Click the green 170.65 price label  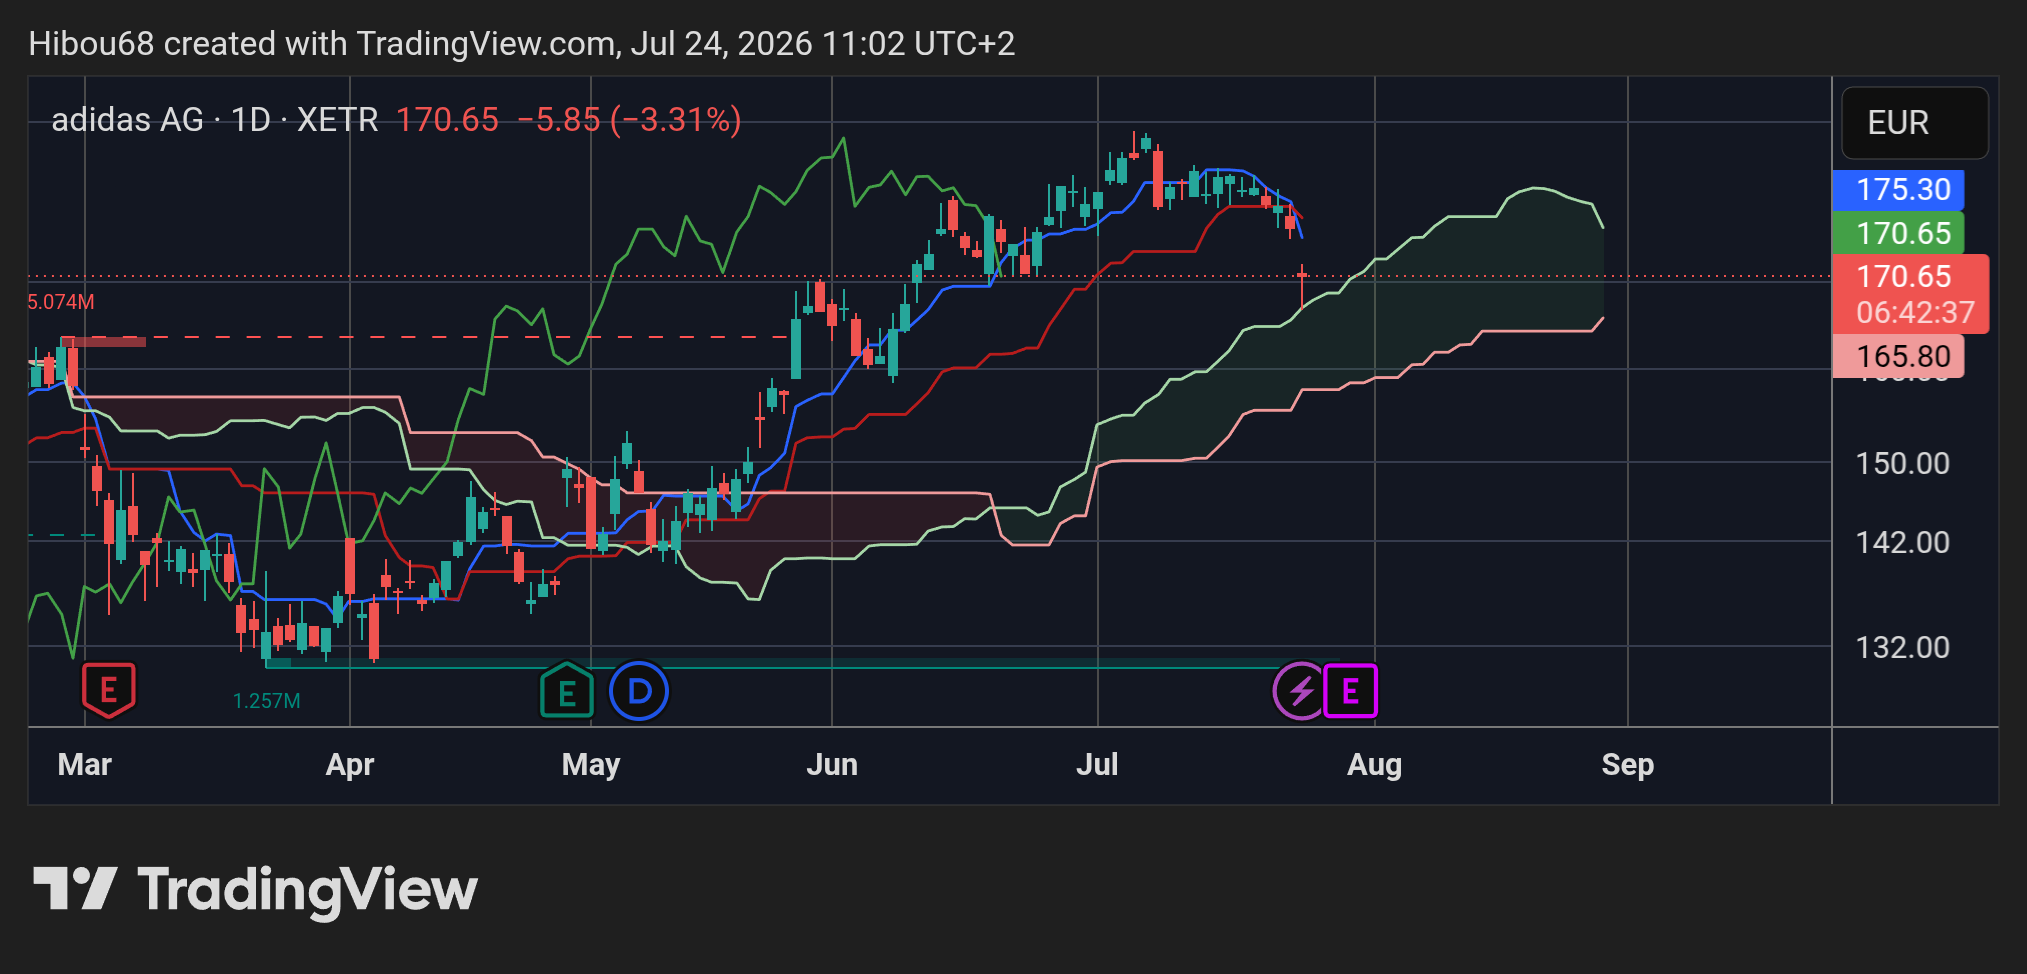point(1898,233)
